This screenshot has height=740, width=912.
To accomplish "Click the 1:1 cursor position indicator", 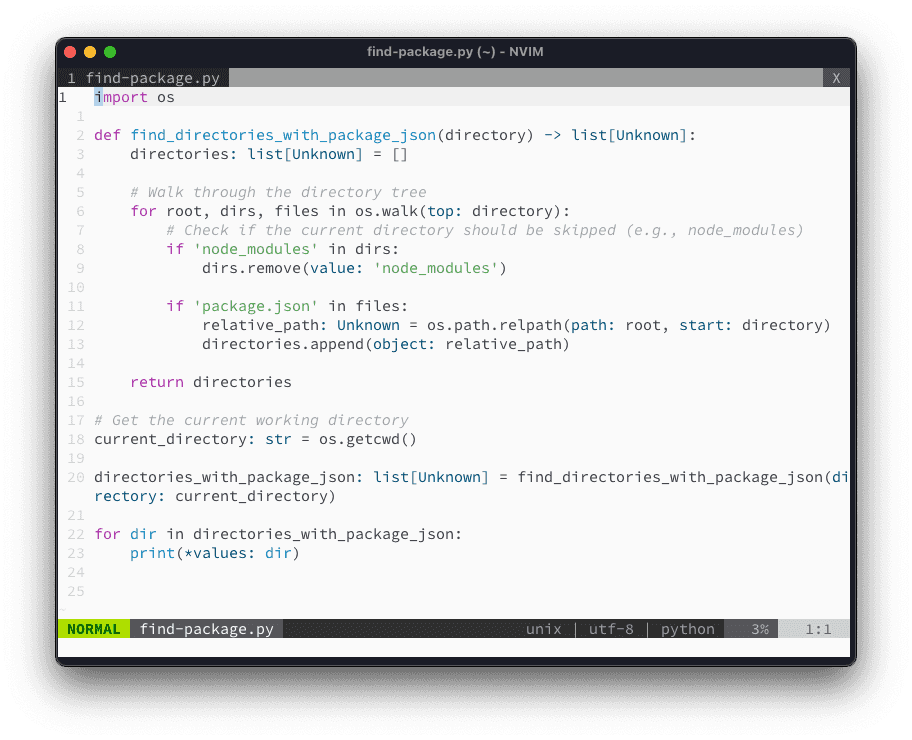I will click(x=818, y=629).
